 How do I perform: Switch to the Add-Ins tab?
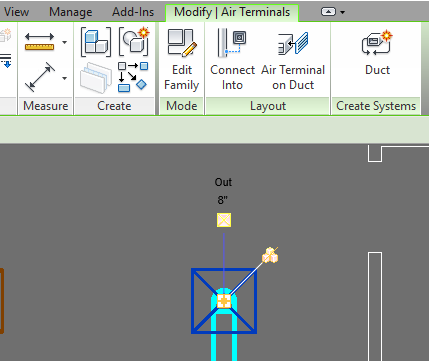pyautogui.click(x=133, y=12)
